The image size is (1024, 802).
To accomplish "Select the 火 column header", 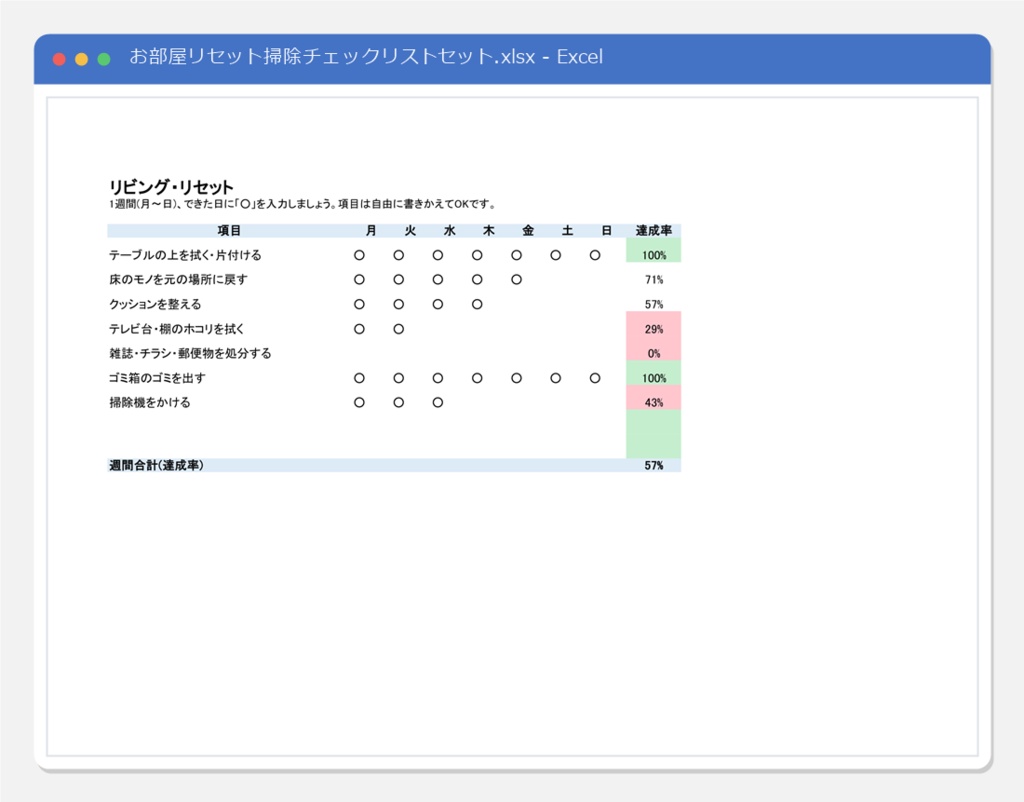I will coord(410,231).
